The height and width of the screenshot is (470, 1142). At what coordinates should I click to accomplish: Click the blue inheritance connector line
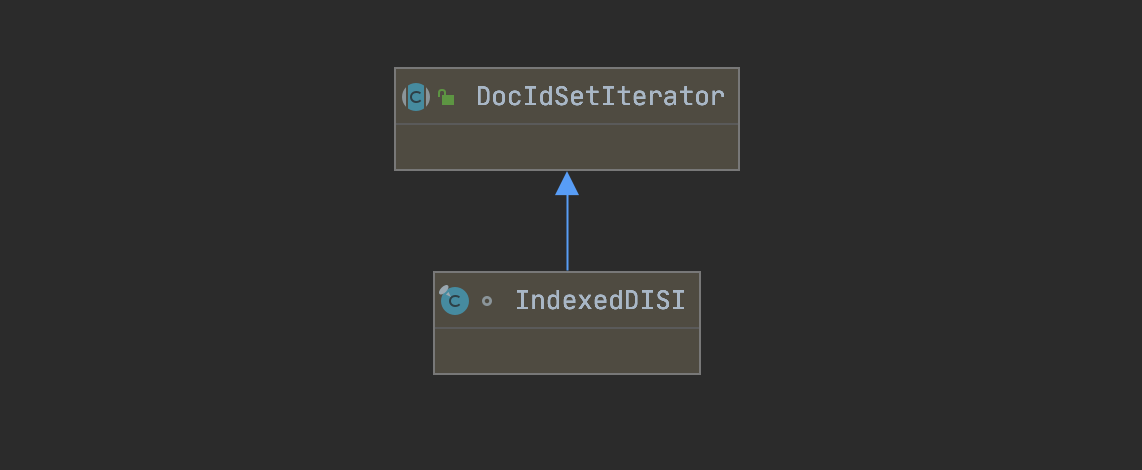pyautogui.click(x=567, y=235)
